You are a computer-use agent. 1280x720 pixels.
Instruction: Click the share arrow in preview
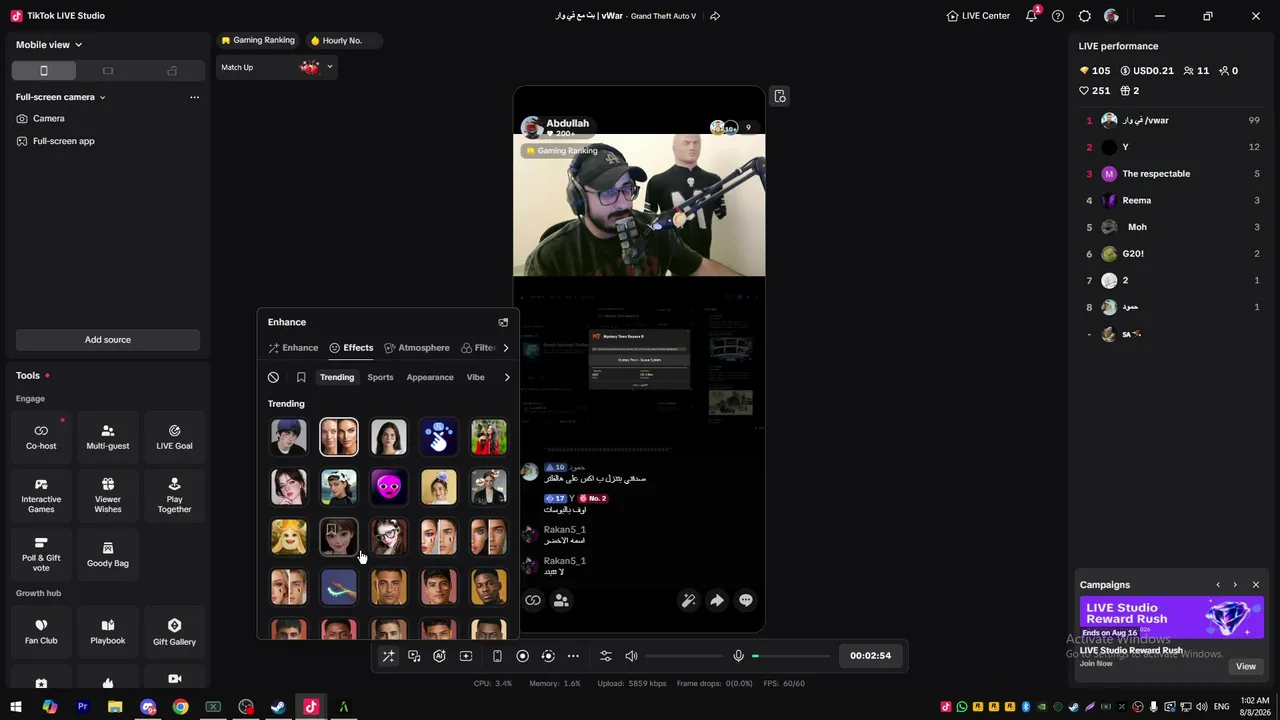[x=717, y=601]
